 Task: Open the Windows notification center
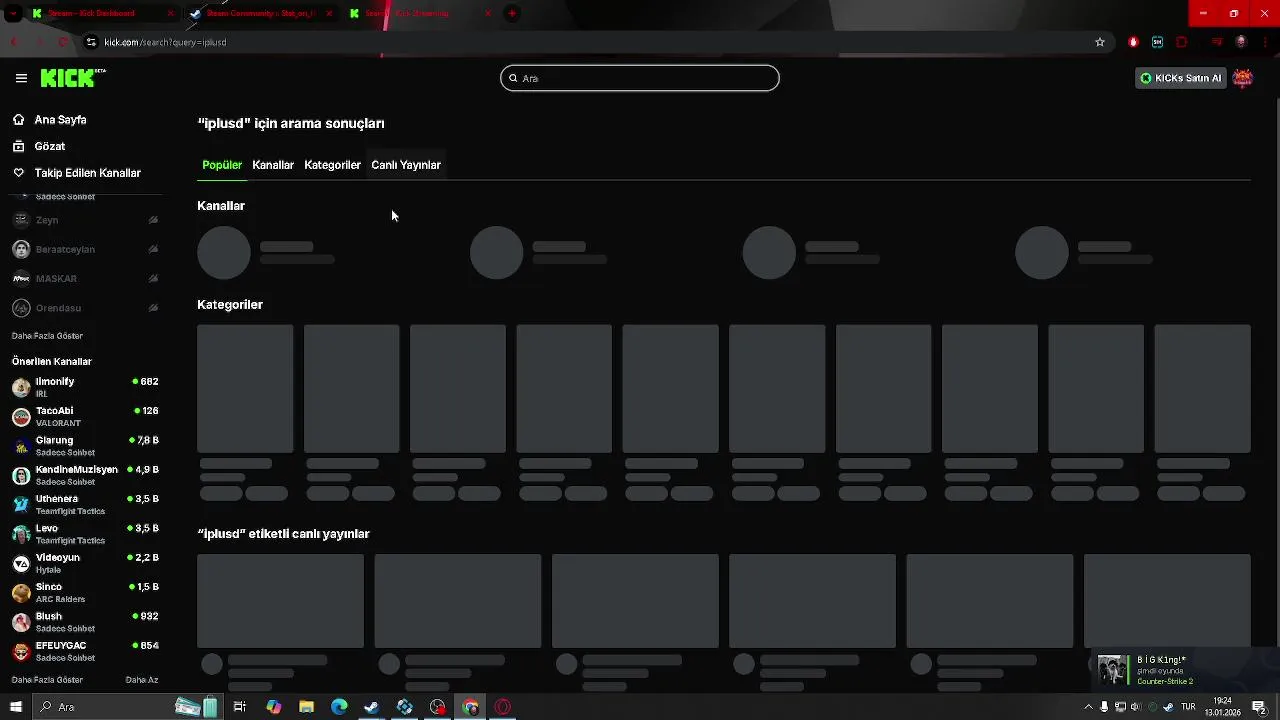tap(1259, 707)
